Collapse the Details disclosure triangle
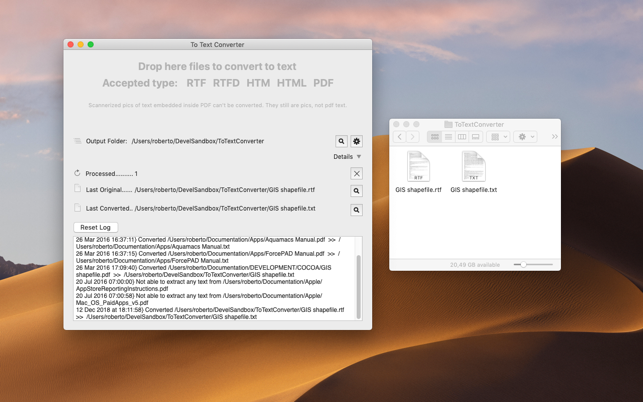This screenshot has height=402, width=643. point(359,157)
